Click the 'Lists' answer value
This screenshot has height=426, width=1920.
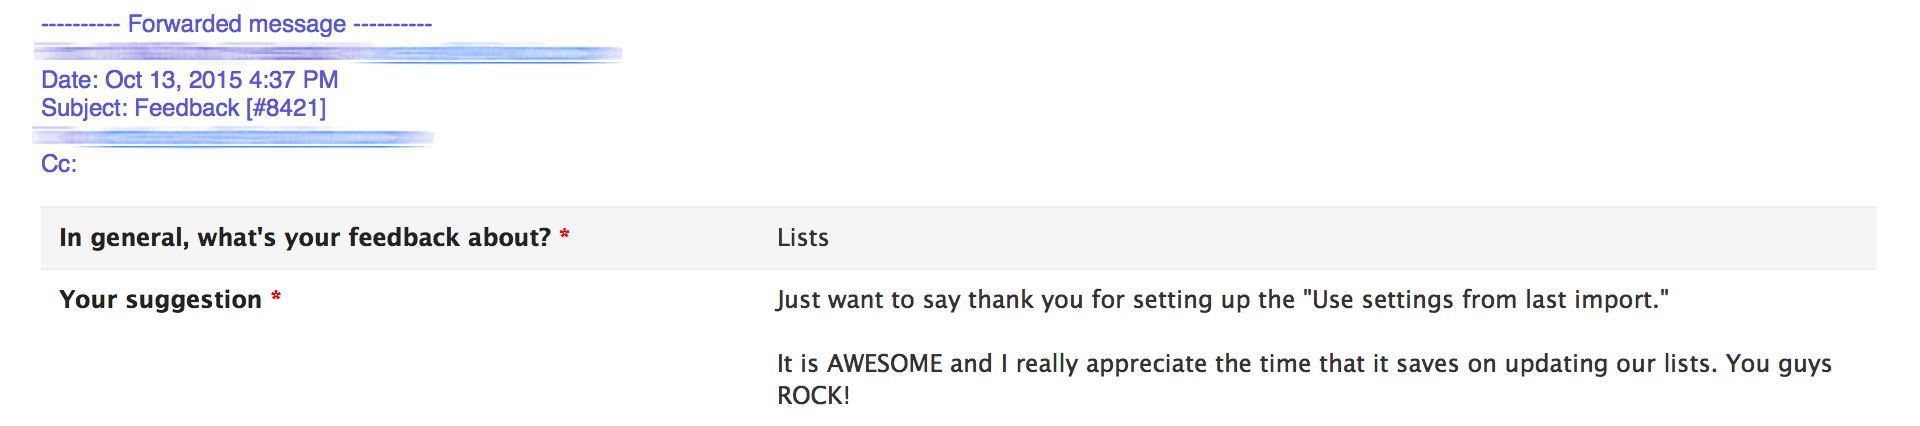pyautogui.click(x=803, y=238)
